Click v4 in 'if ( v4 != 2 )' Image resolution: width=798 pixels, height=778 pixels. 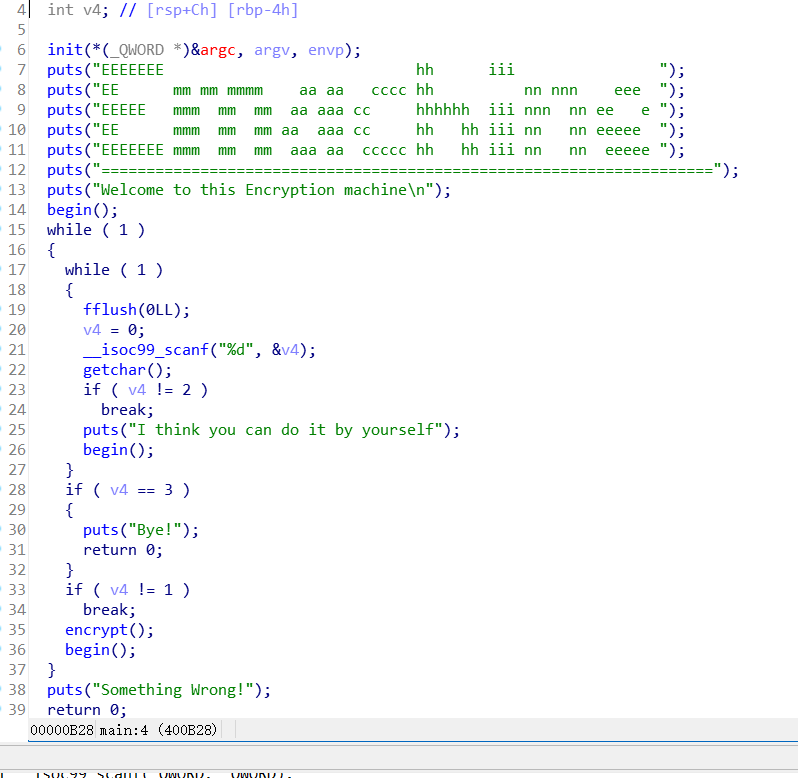point(137,390)
